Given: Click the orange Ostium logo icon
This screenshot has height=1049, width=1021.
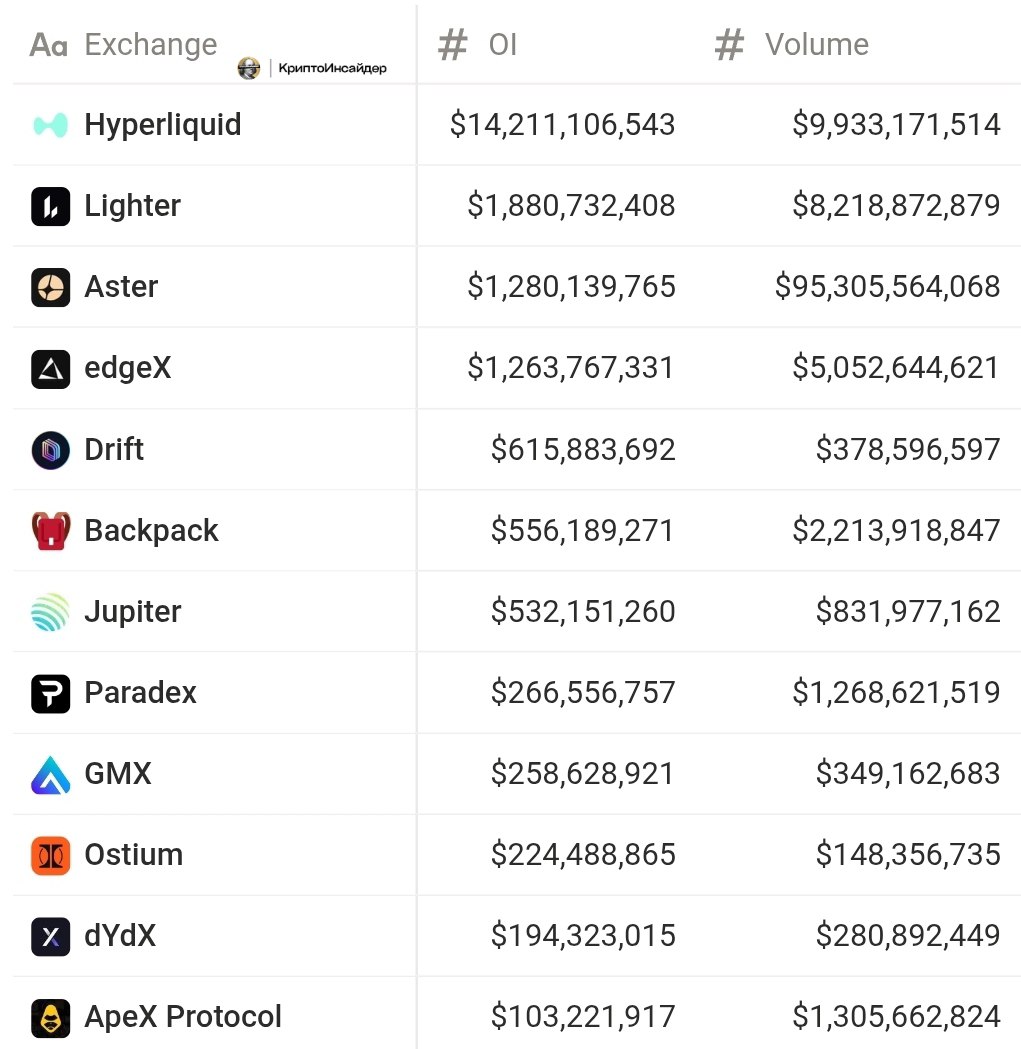Looking at the screenshot, I should [50, 856].
